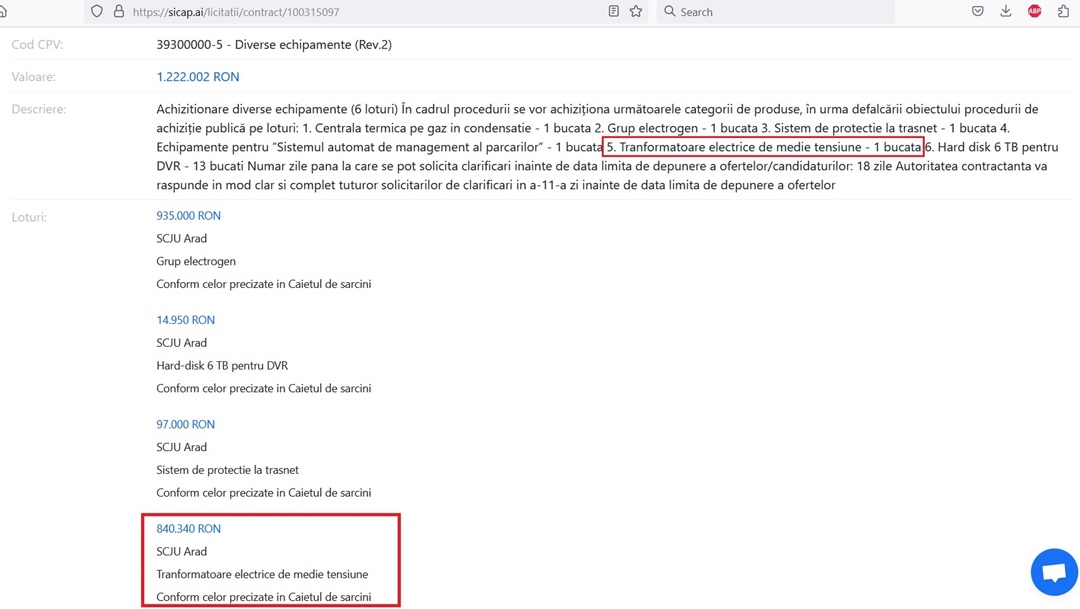This screenshot has height=609, width=1080.
Task: Click 'SCJU Arad' under 840.340 RON
Action: click(x=181, y=551)
